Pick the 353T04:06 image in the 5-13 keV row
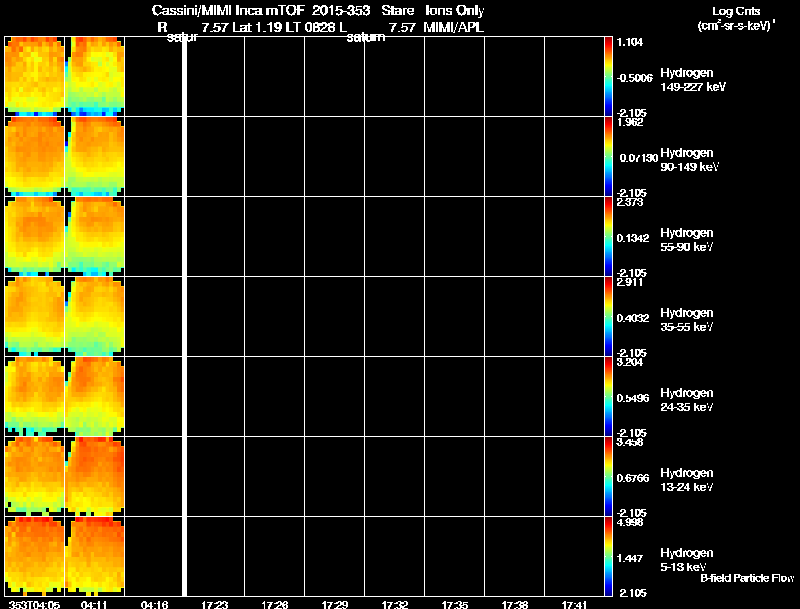The width and height of the screenshot is (800, 609). [34, 557]
